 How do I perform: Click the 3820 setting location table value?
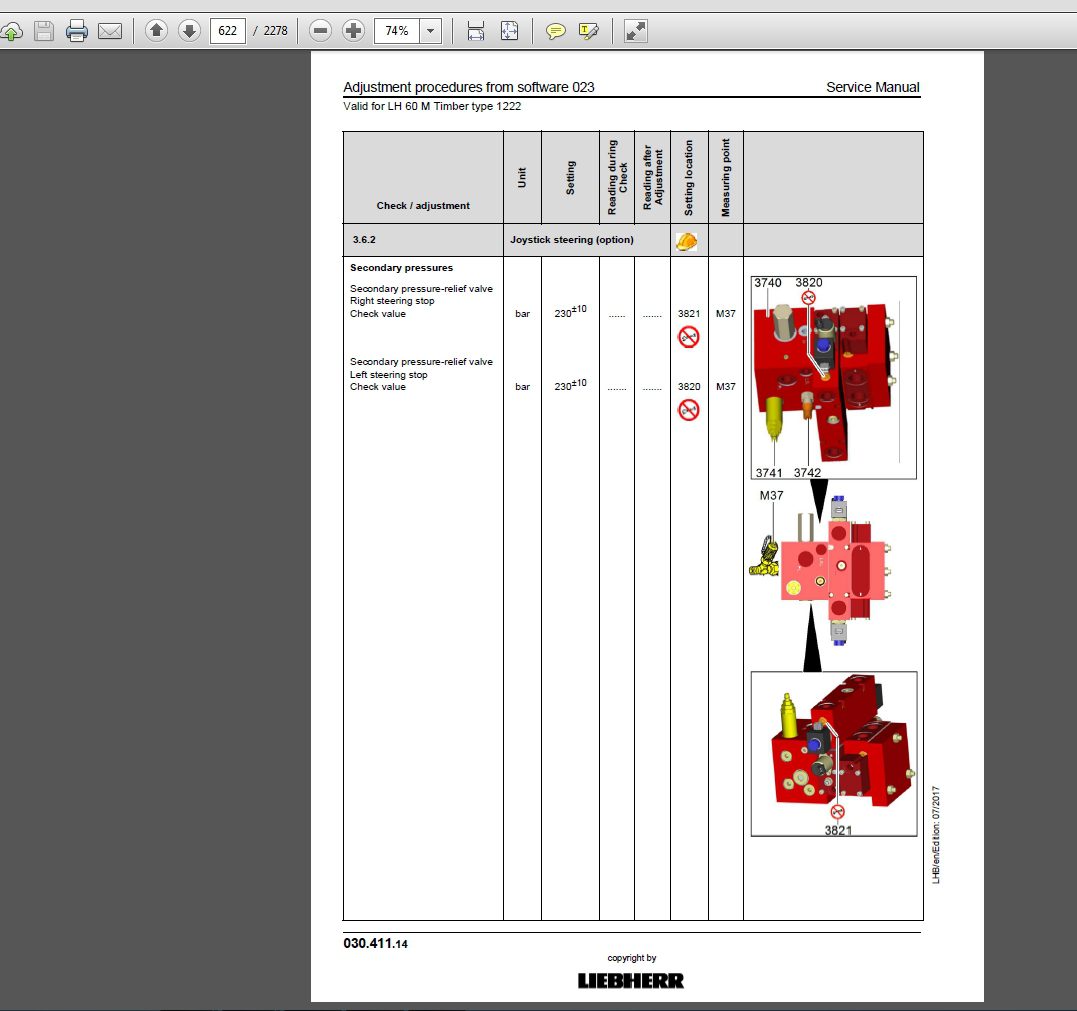tap(689, 387)
